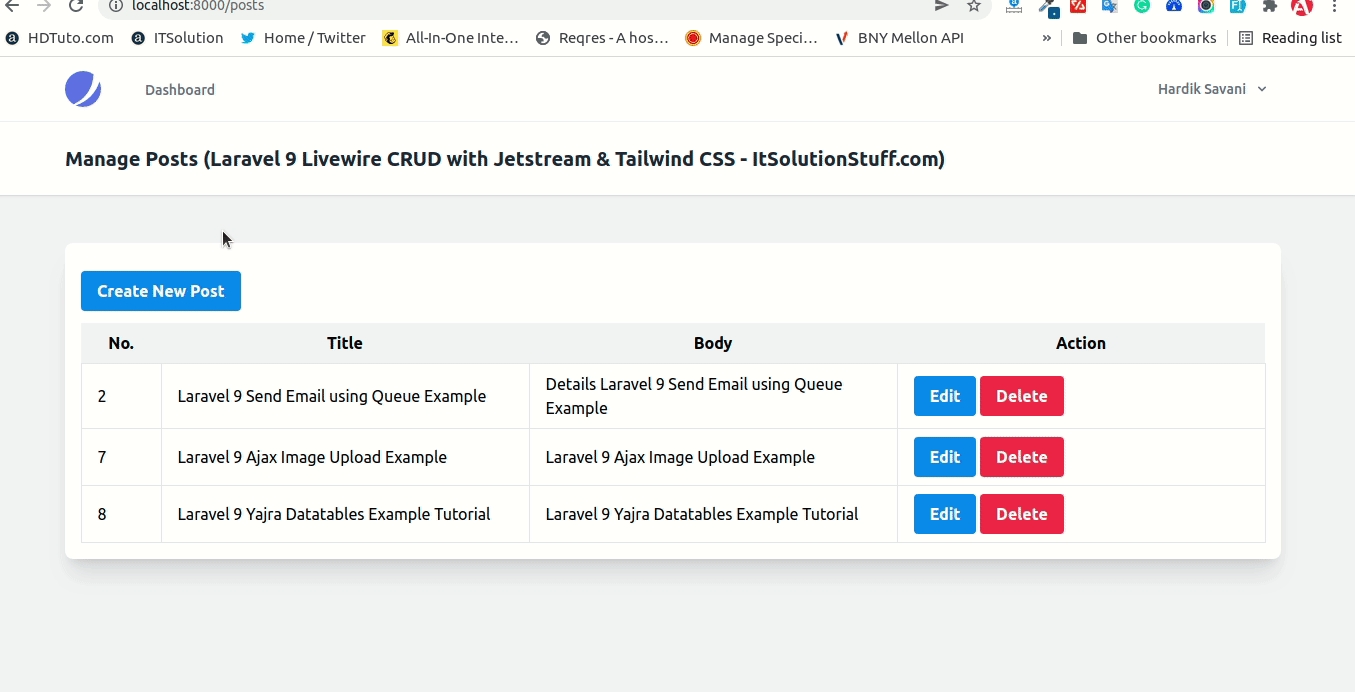Click the site info icon in address bar
Image resolution: width=1355 pixels, height=692 pixels.
point(115,6)
